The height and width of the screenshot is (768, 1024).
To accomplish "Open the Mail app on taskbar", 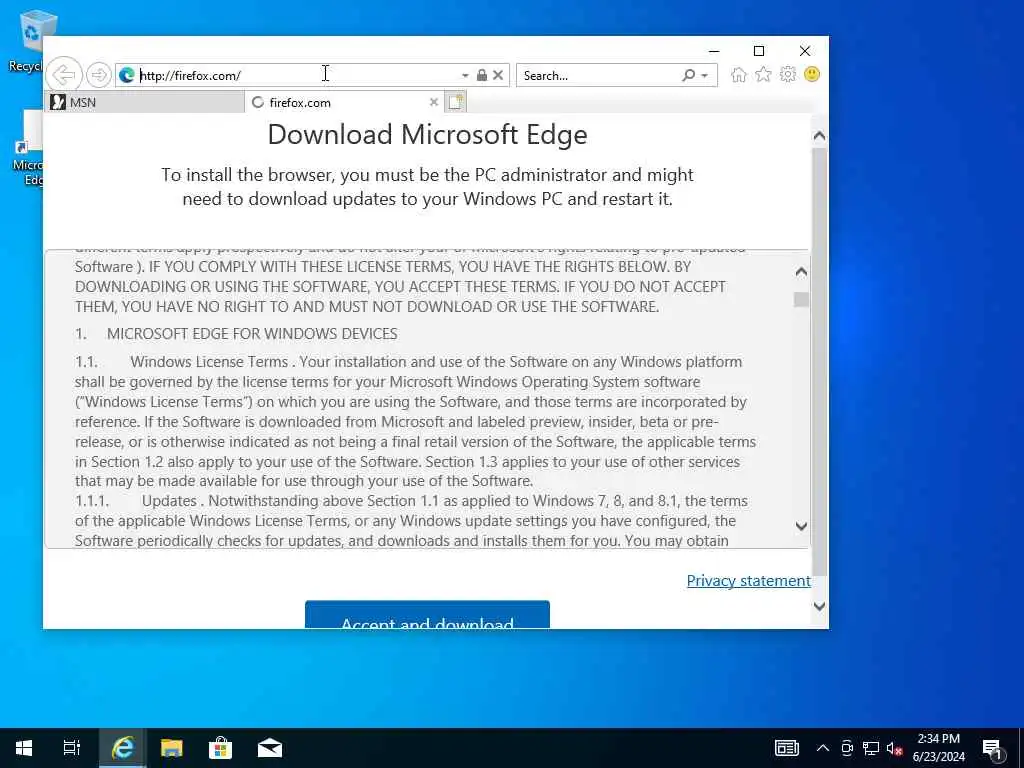I will (x=270, y=748).
